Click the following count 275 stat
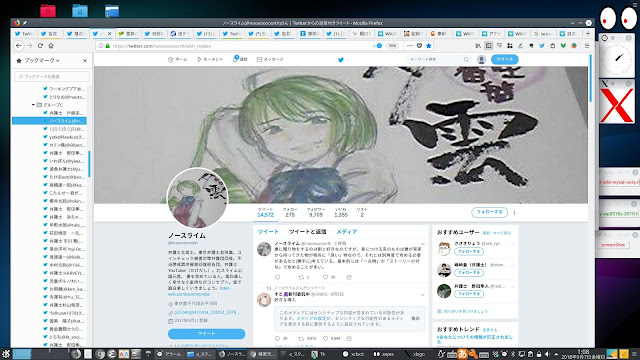 (x=290, y=212)
